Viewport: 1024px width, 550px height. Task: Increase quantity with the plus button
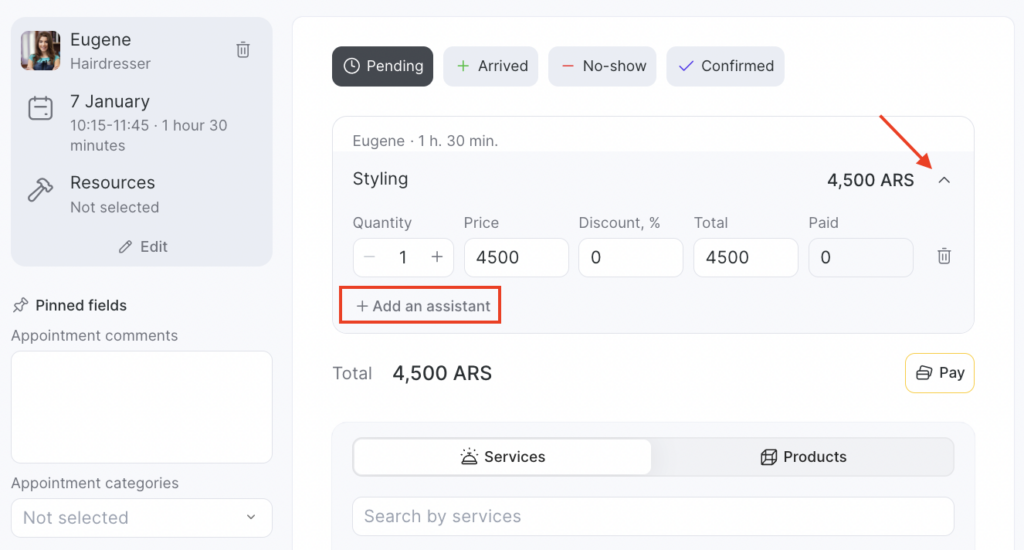pyautogui.click(x=437, y=257)
